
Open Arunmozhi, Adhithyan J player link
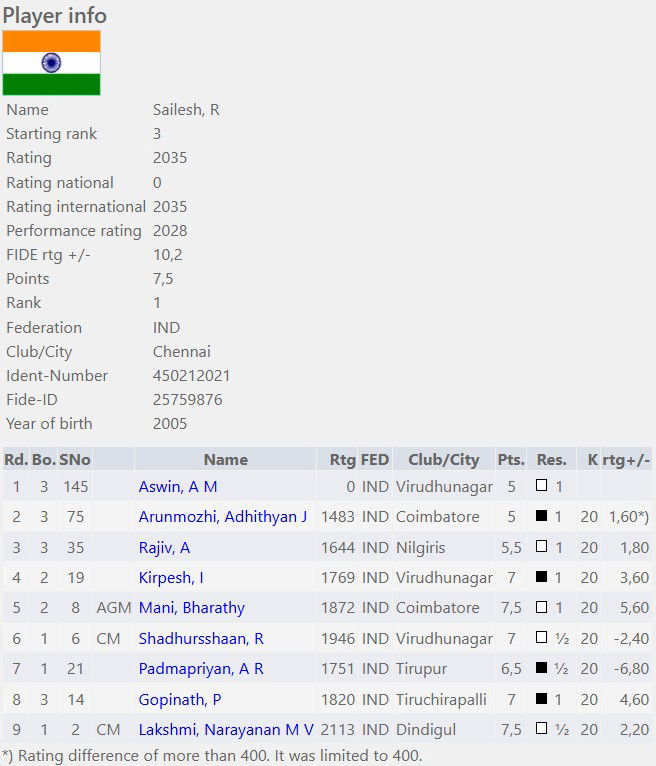pyautogui.click(x=222, y=517)
